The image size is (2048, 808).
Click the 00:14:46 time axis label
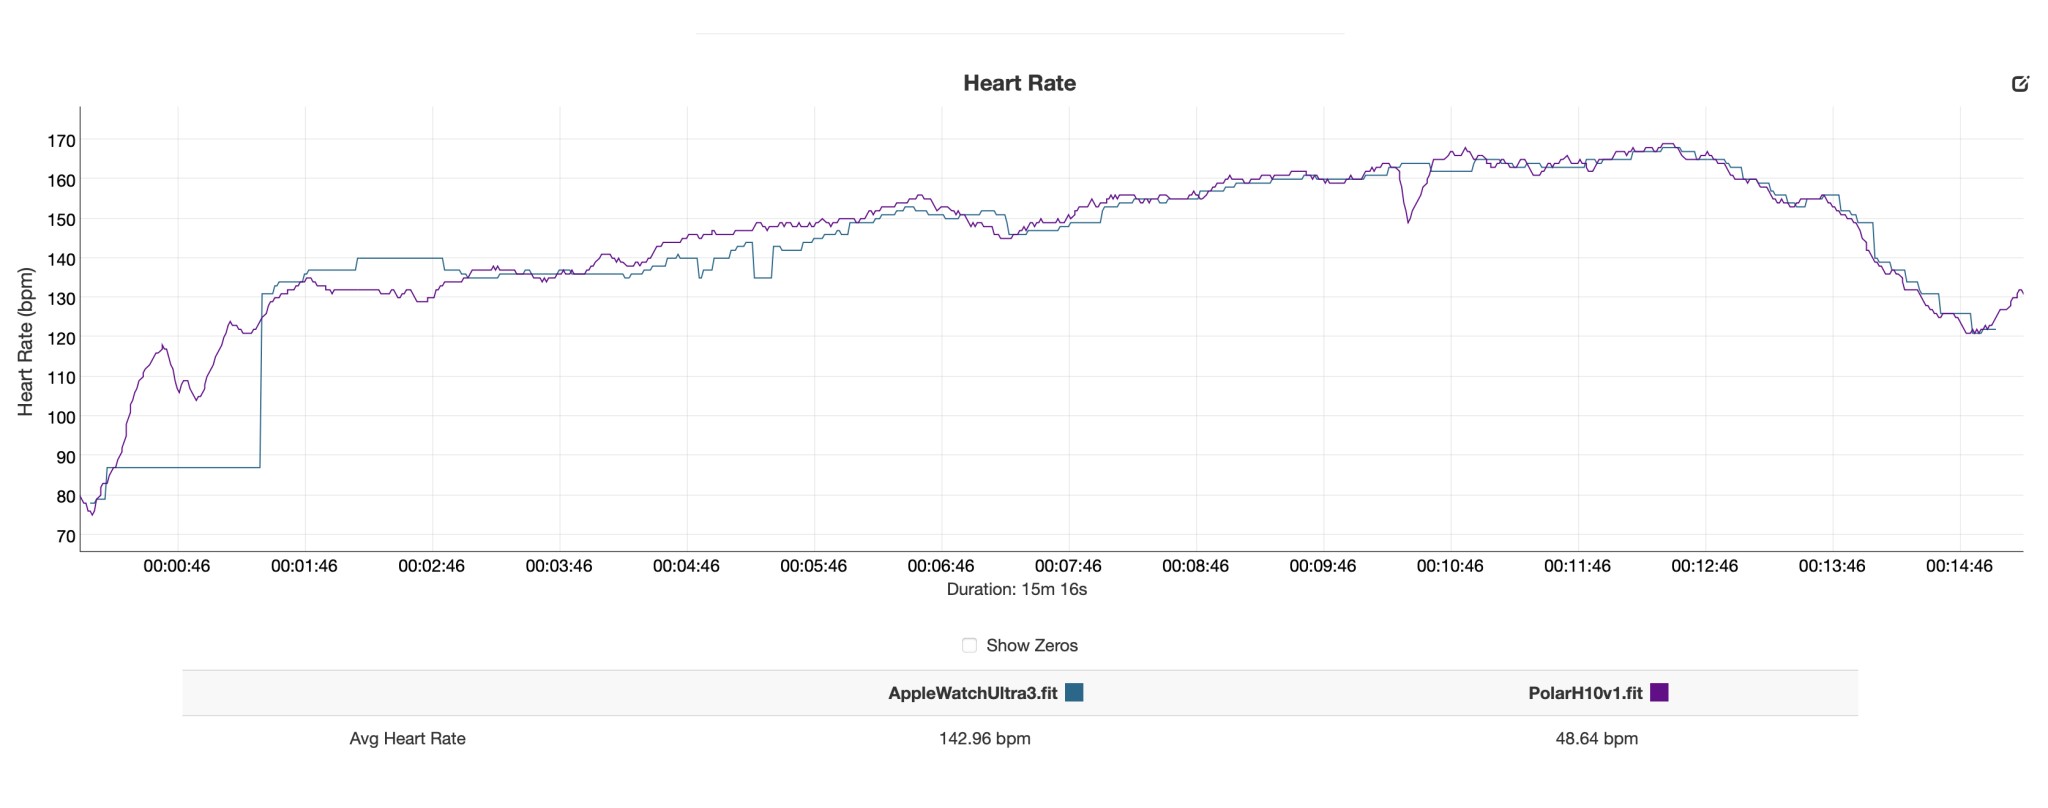pos(1959,566)
